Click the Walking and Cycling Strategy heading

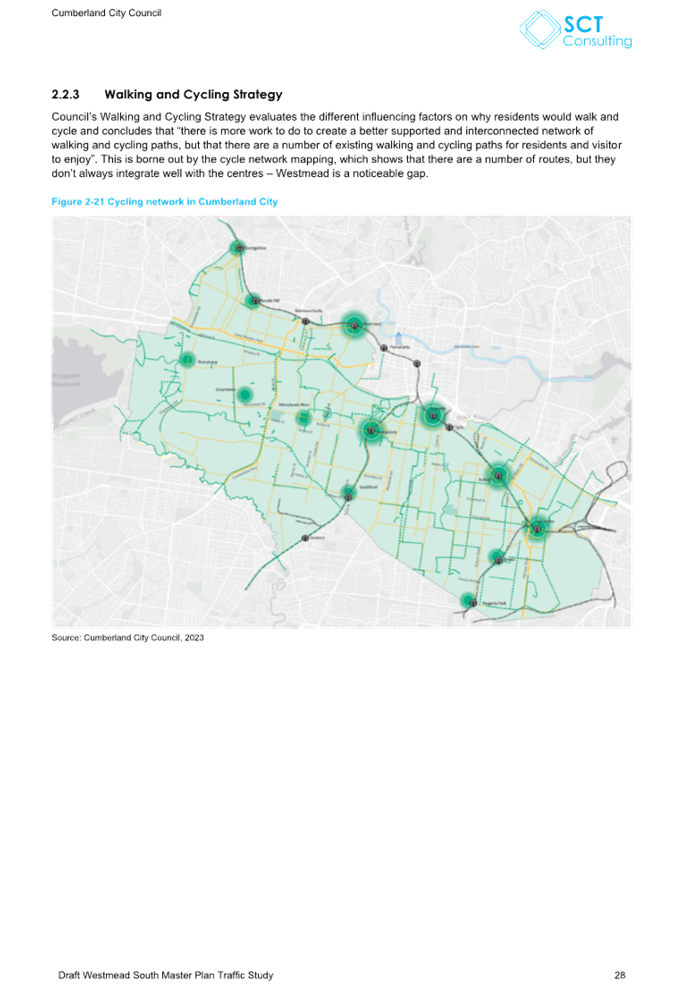pyautogui.click(x=194, y=95)
